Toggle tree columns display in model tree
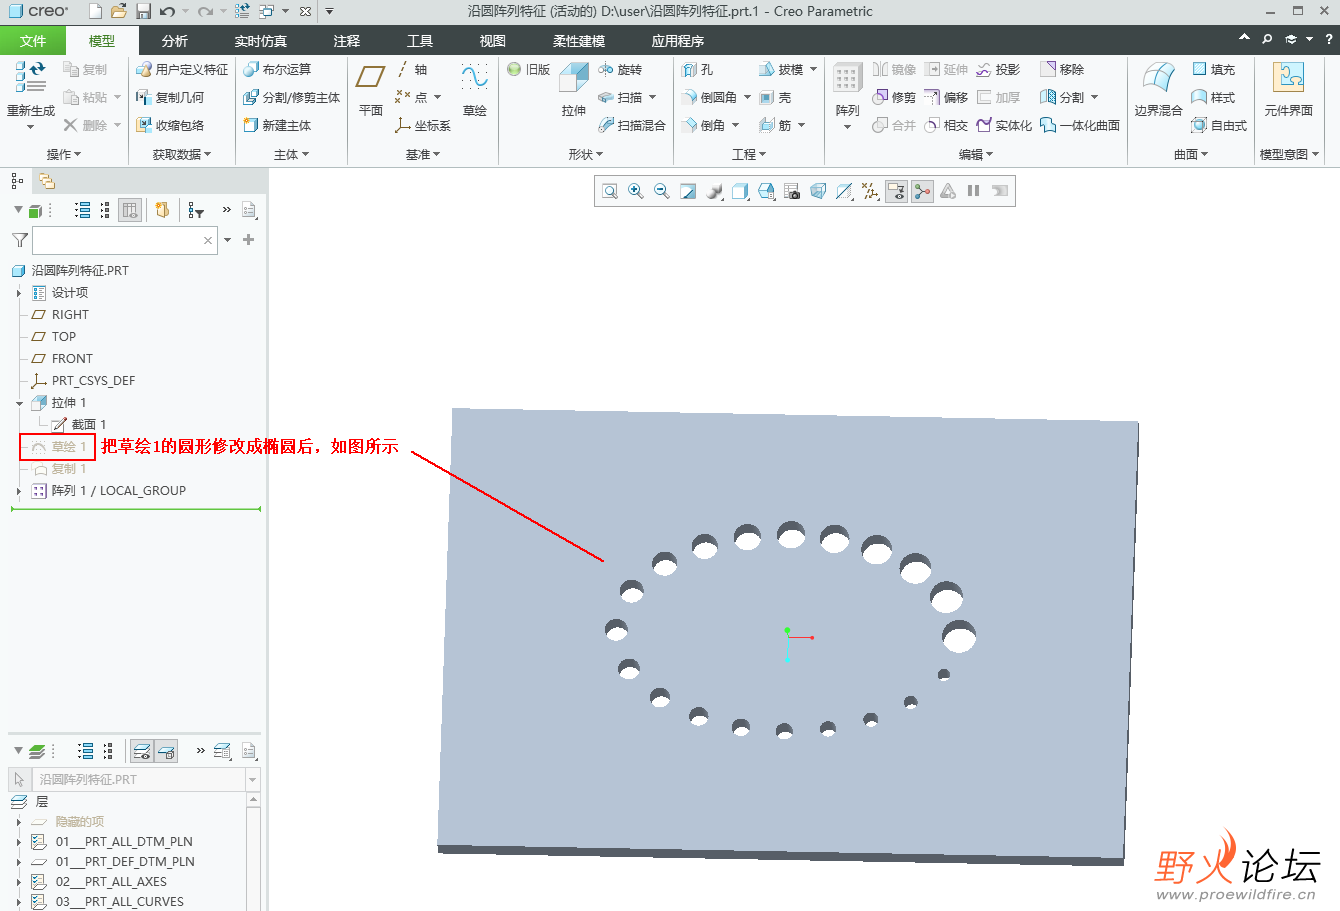This screenshot has width=1340, height=911. click(130, 210)
